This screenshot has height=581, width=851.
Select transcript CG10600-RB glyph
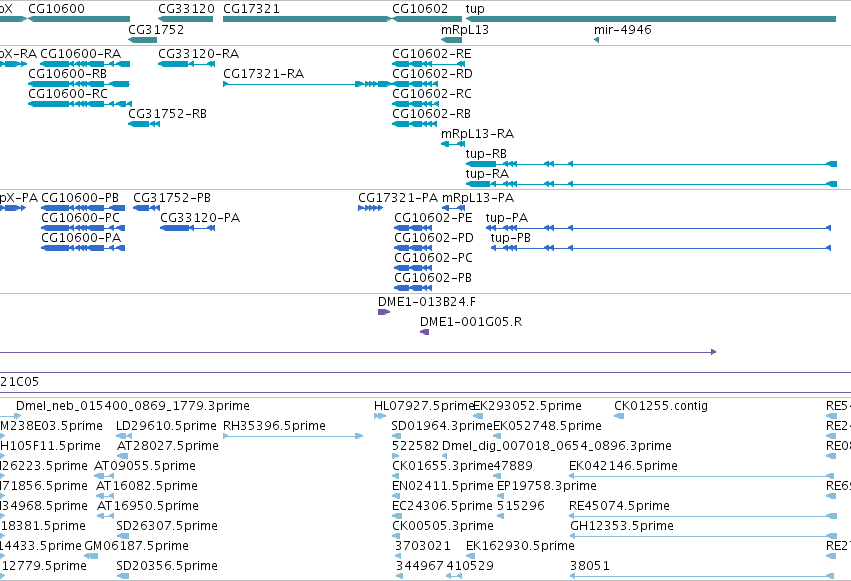point(79,84)
